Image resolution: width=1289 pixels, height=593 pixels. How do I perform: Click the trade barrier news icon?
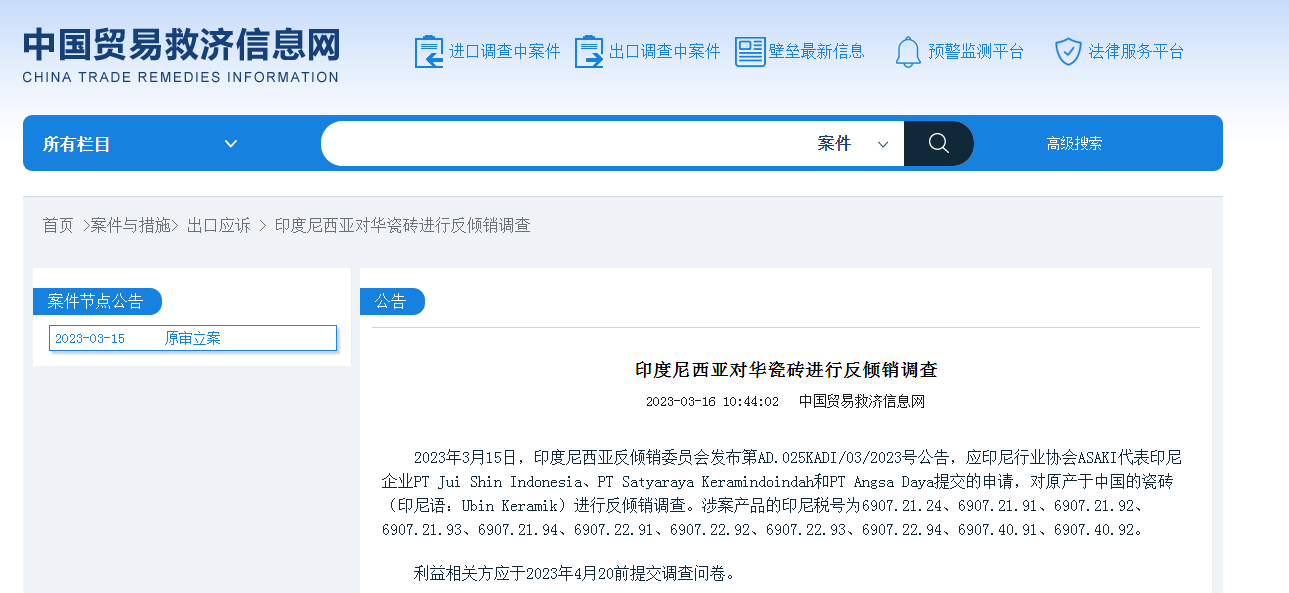(x=749, y=51)
